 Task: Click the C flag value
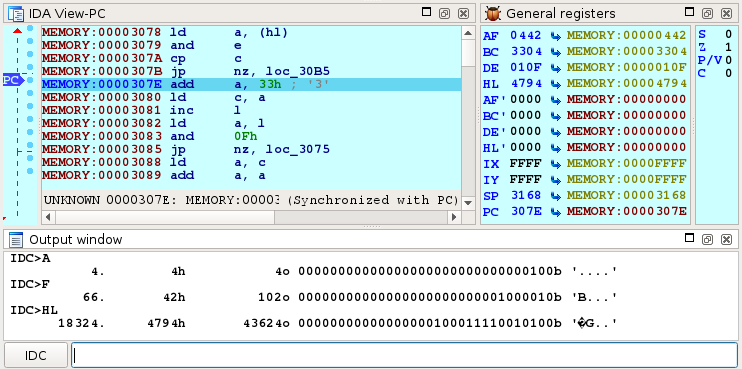729,73
